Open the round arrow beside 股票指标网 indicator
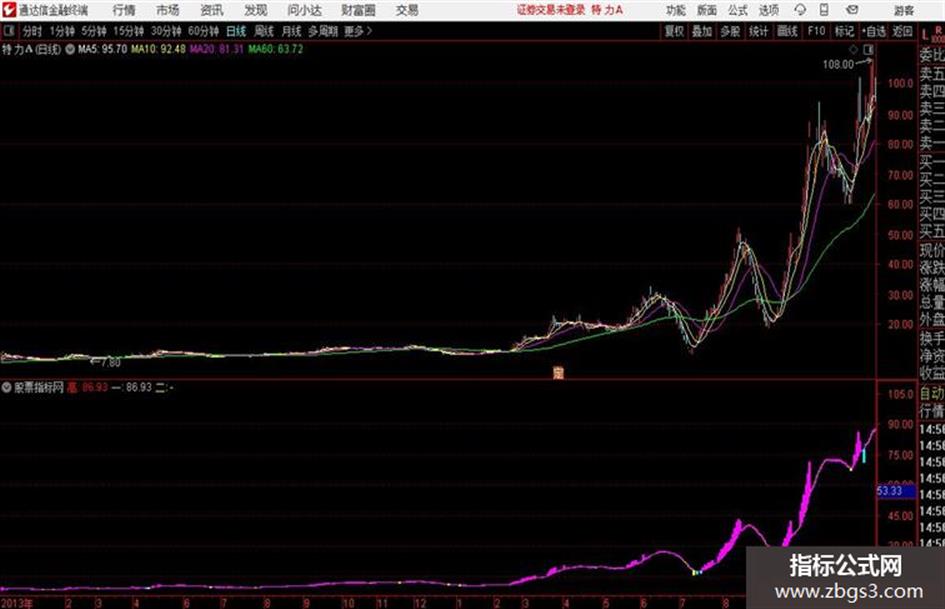This screenshot has height=609, width=945. pos(7,387)
